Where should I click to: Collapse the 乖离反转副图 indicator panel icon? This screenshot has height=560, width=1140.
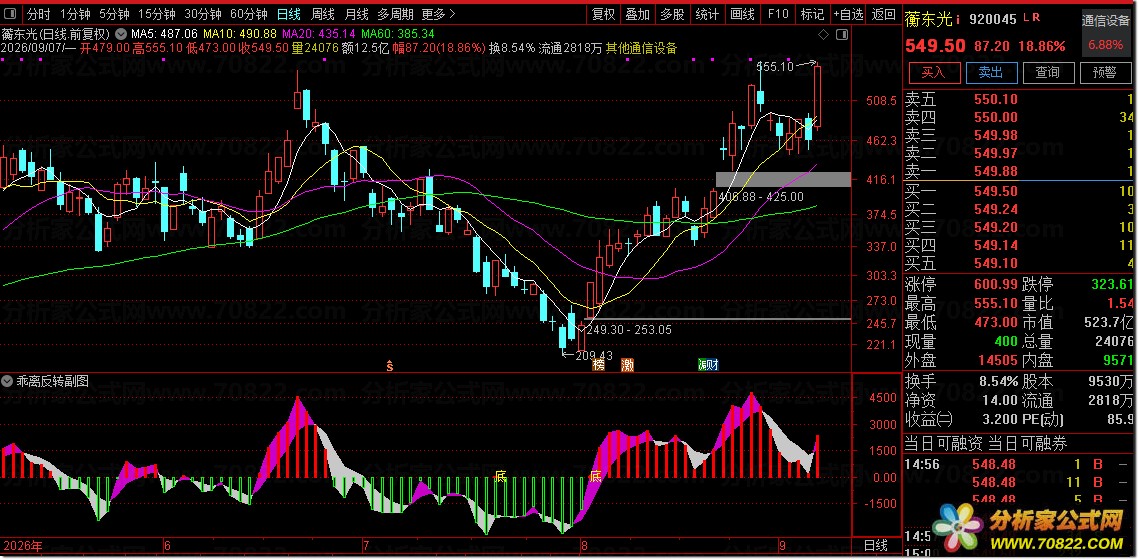click(9, 380)
